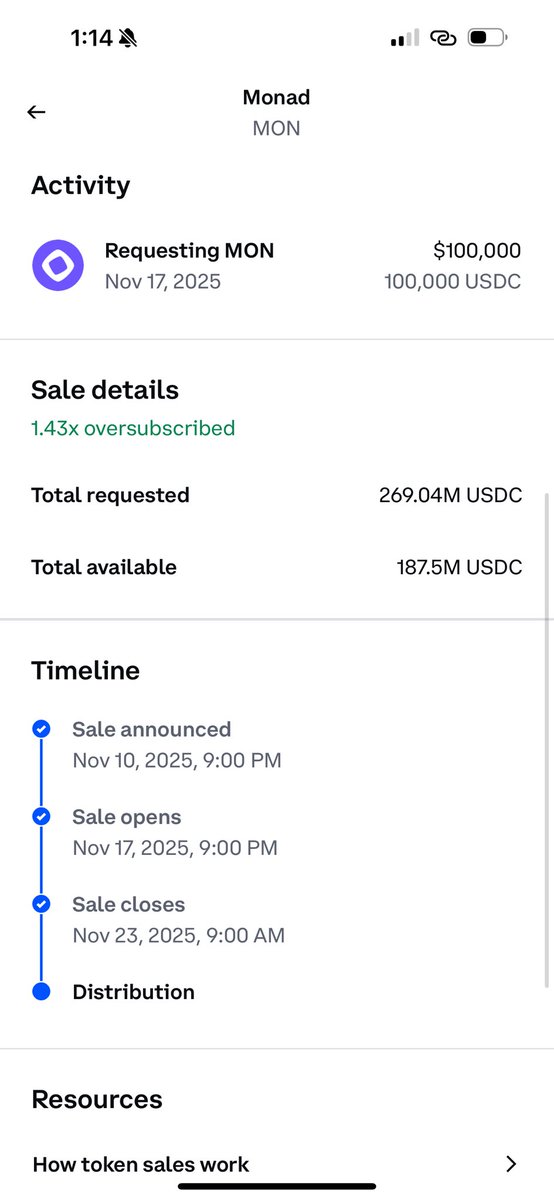The height and width of the screenshot is (1200, 554).
Task: Tap the $100,000 request amount
Action: click(x=477, y=251)
